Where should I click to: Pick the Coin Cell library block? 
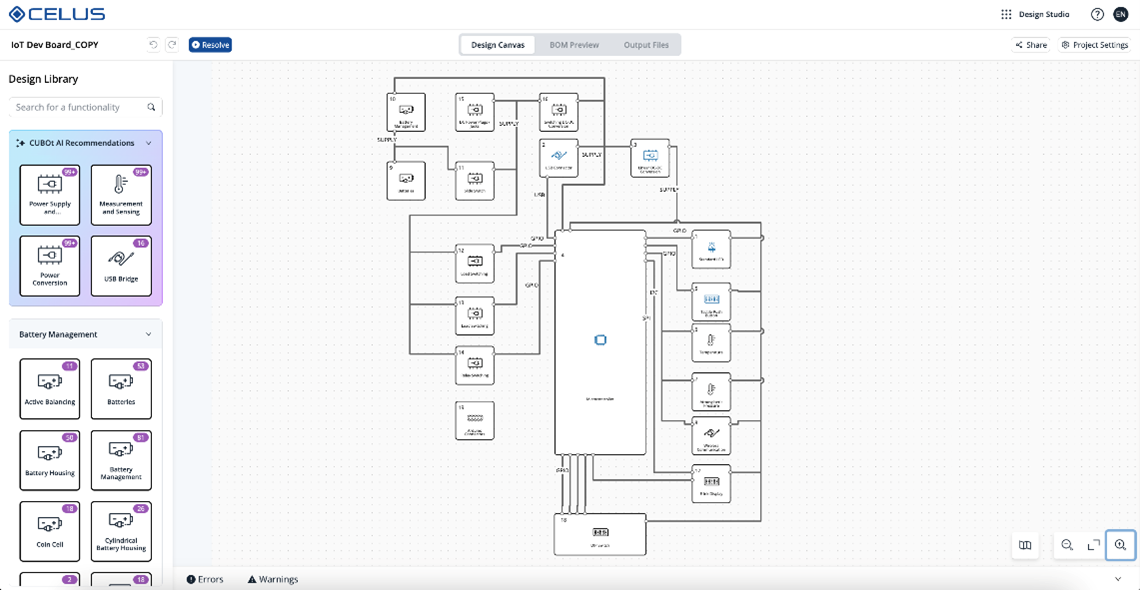pos(50,531)
